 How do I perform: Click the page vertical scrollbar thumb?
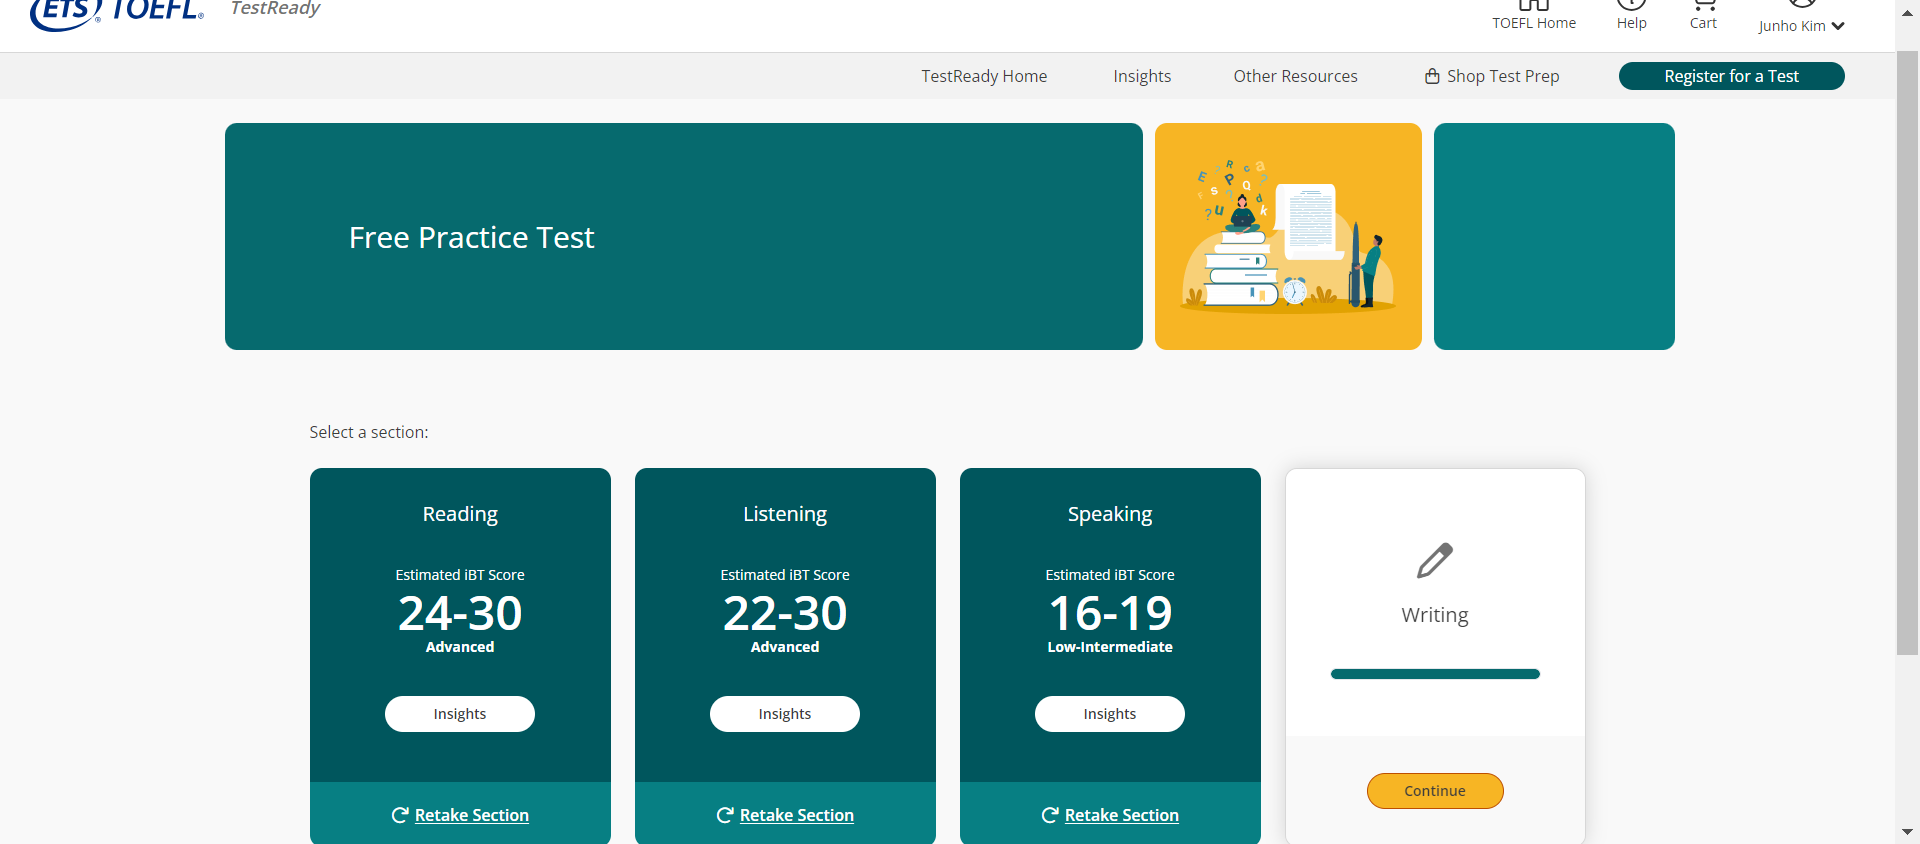[x=1907, y=352]
